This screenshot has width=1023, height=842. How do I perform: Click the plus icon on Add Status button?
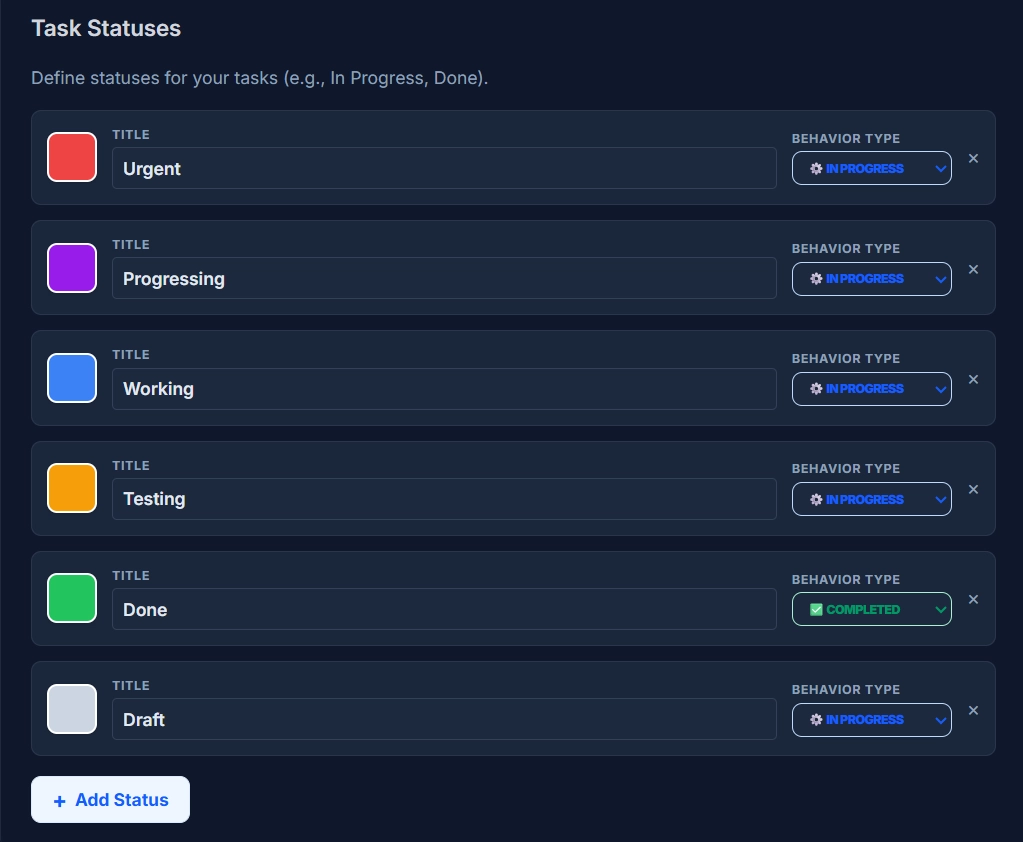[59, 799]
